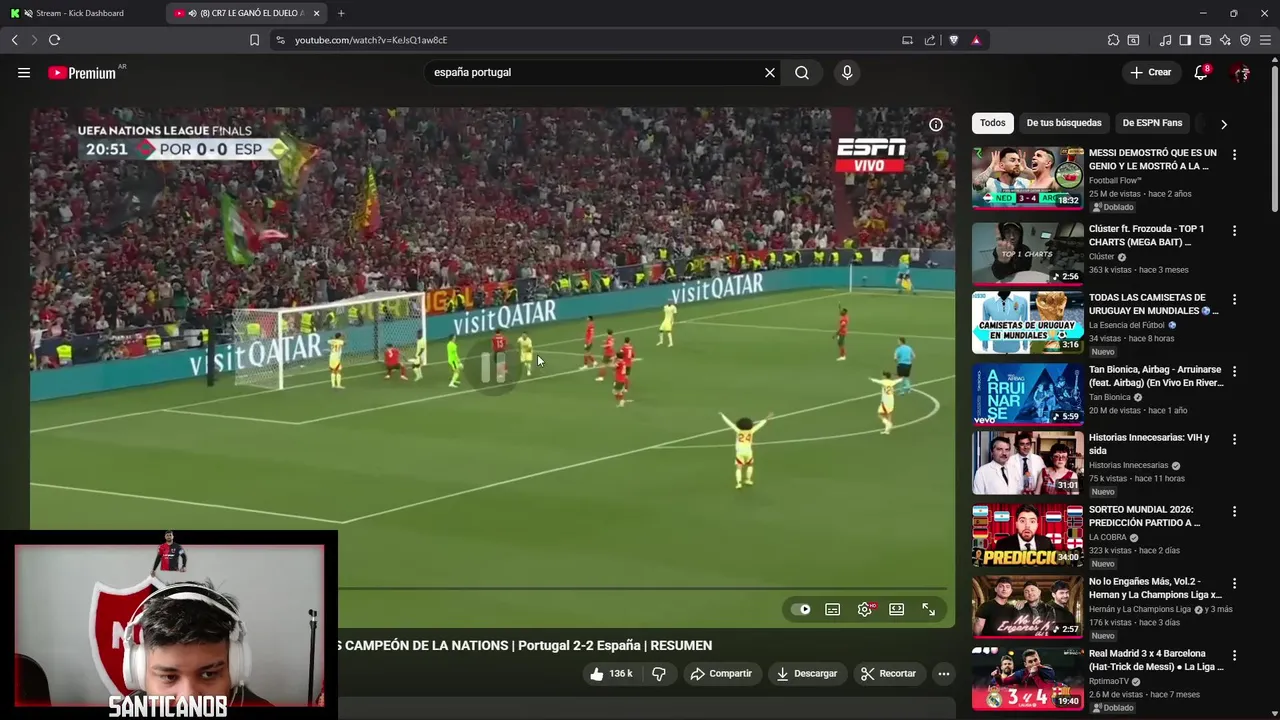The image size is (1280, 720).
Task: Open Brave Wallet icon
Action: 1205,40
